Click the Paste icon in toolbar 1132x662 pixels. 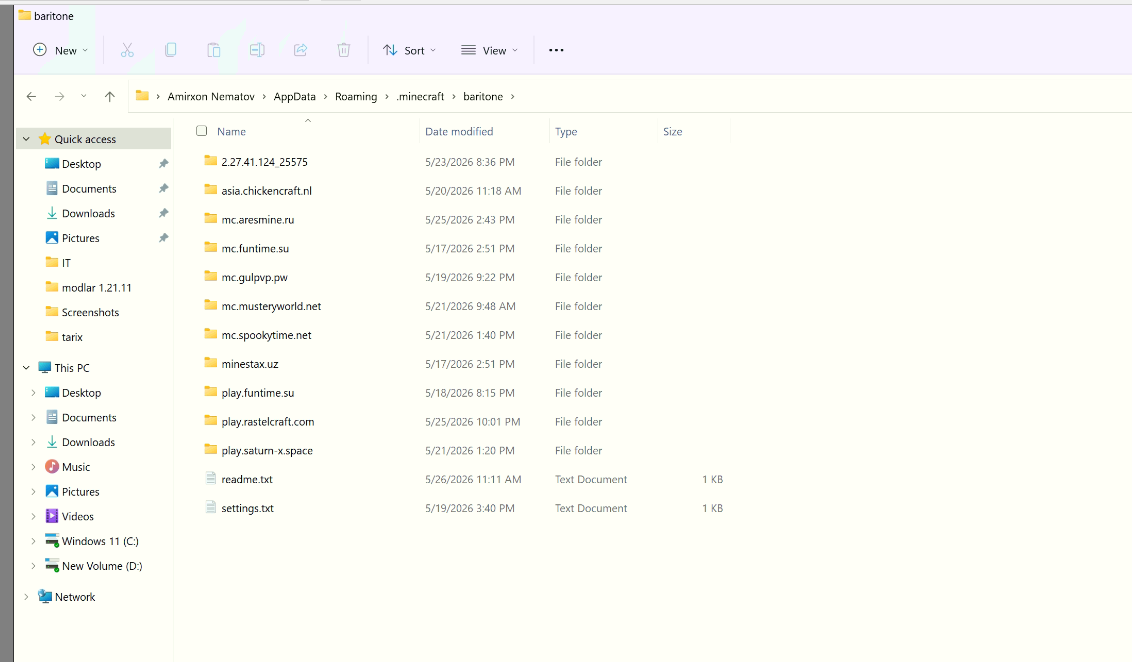[214, 50]
